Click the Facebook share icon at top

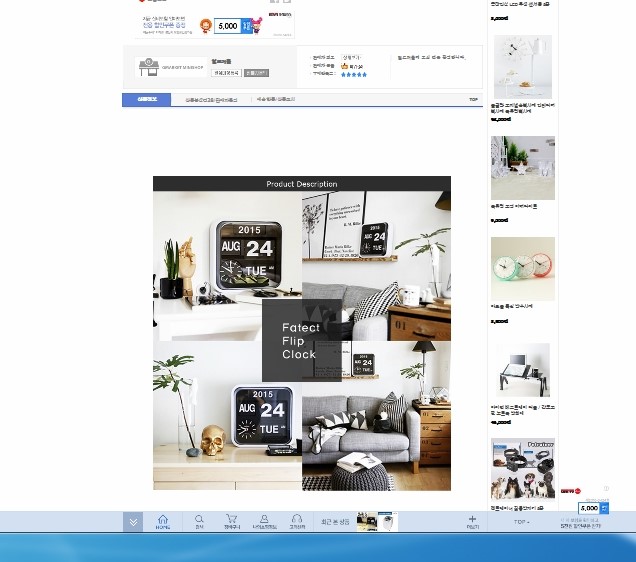[x=275, y=1]
